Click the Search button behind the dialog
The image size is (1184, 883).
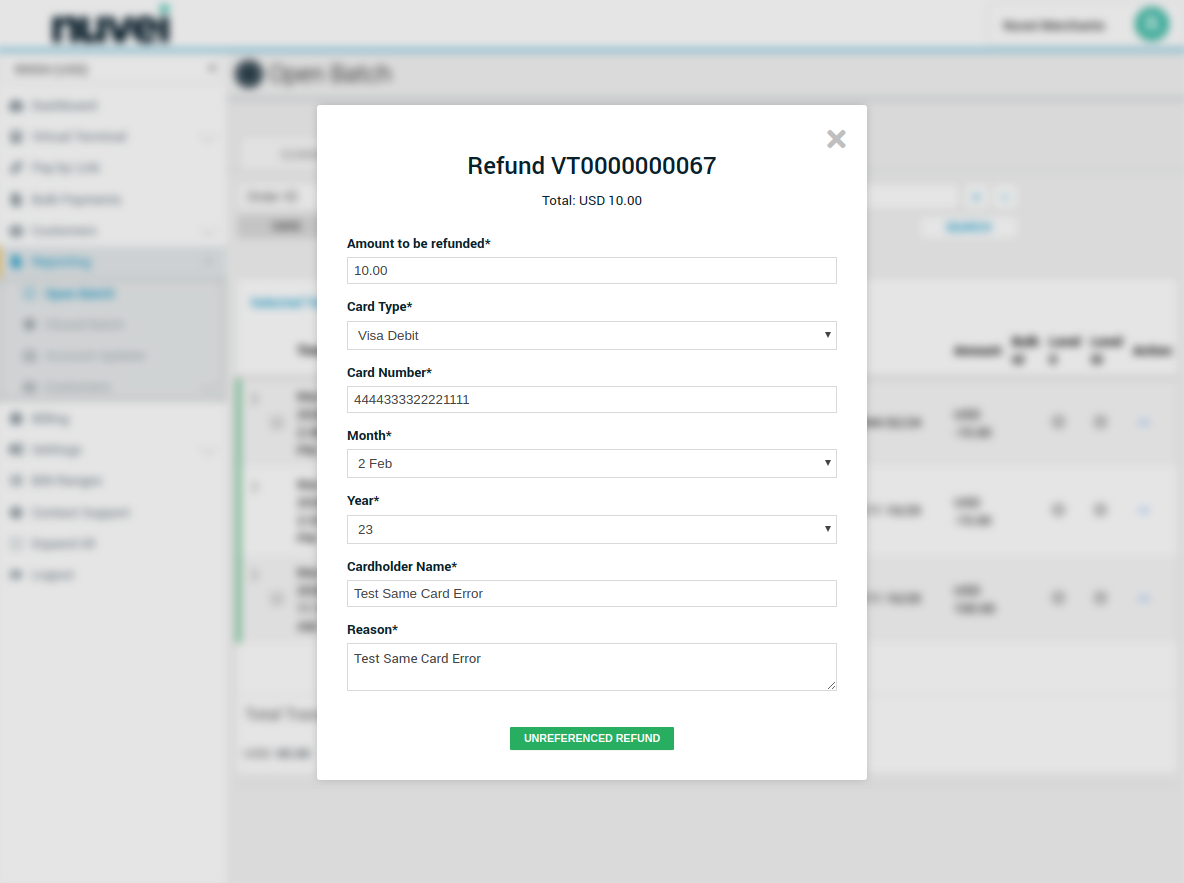pos(968,227)
